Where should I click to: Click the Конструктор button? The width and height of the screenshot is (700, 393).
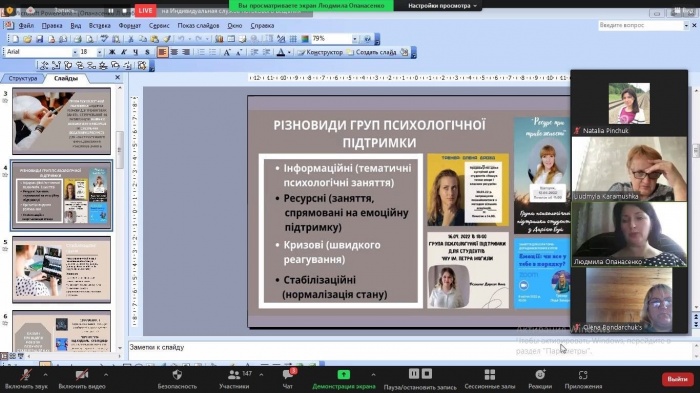click(320, 52)
